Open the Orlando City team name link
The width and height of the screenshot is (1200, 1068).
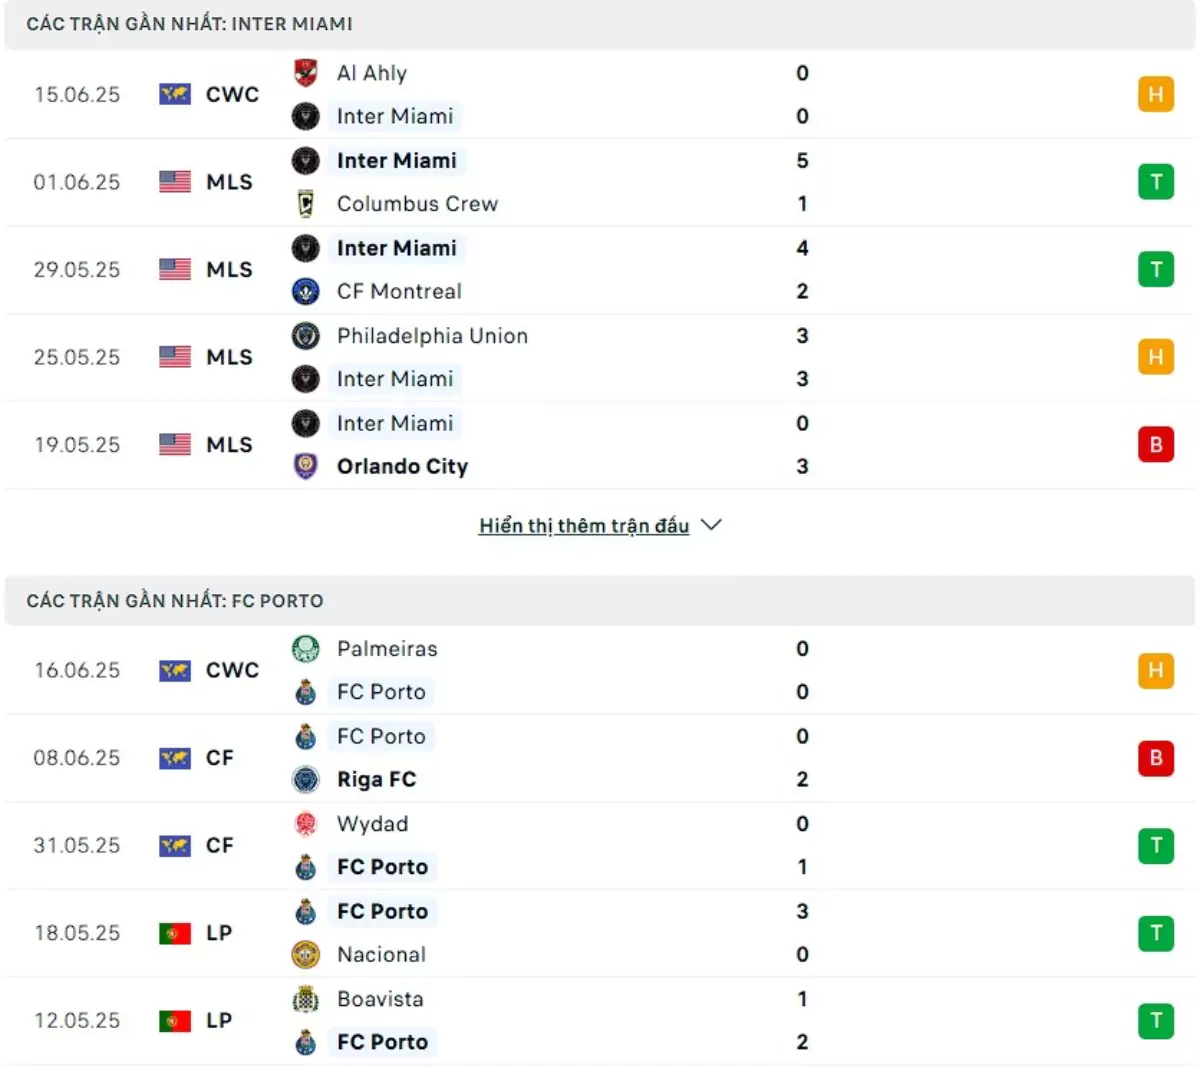pyautogui.click(x=402, y=466)
